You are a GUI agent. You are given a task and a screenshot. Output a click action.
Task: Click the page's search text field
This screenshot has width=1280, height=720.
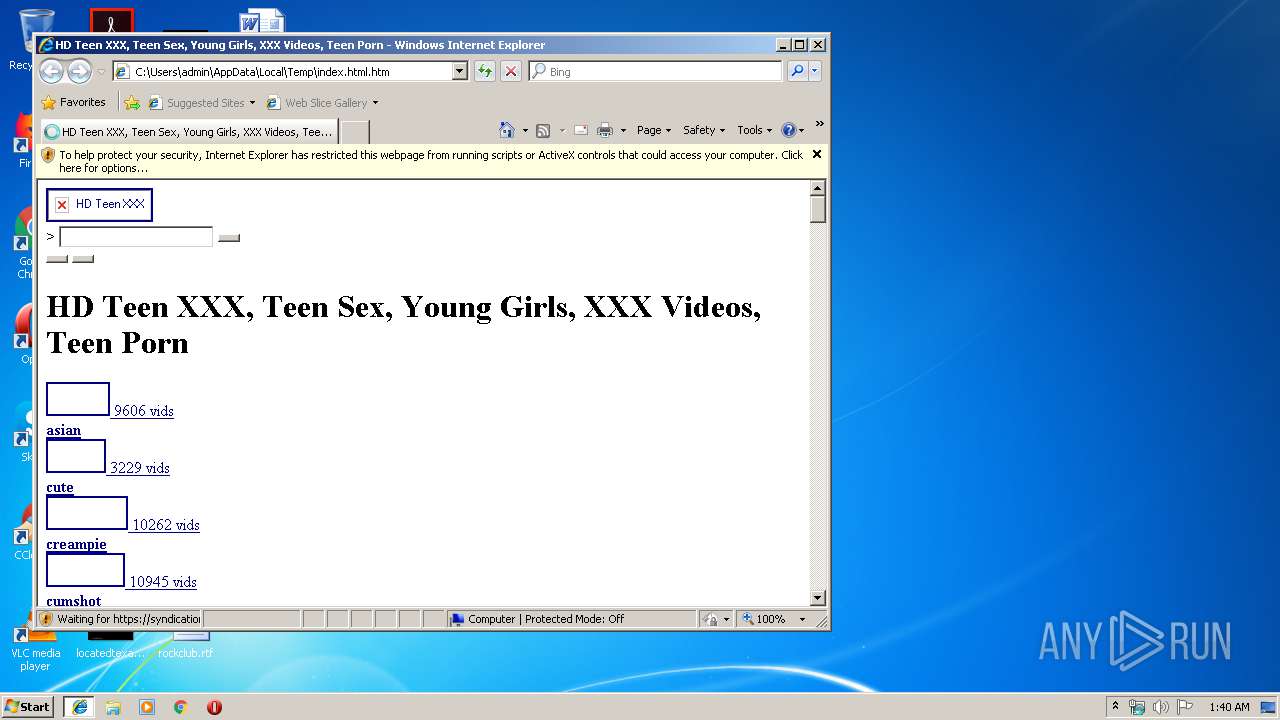[136, 237]
